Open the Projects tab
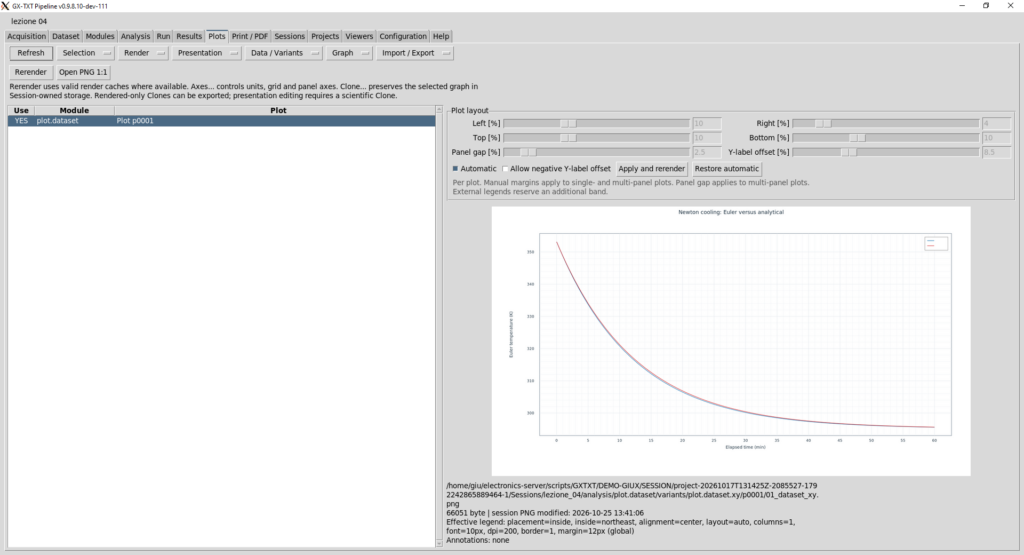Screen dimensions: 1024x555 click(325, 37)
